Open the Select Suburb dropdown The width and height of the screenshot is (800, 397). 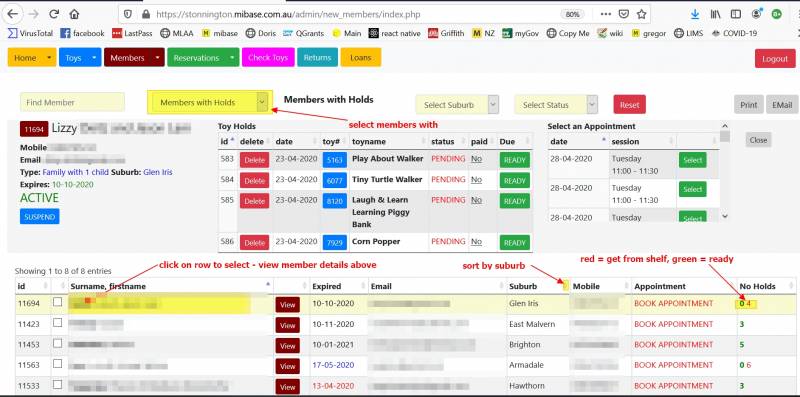click(457, 105)
